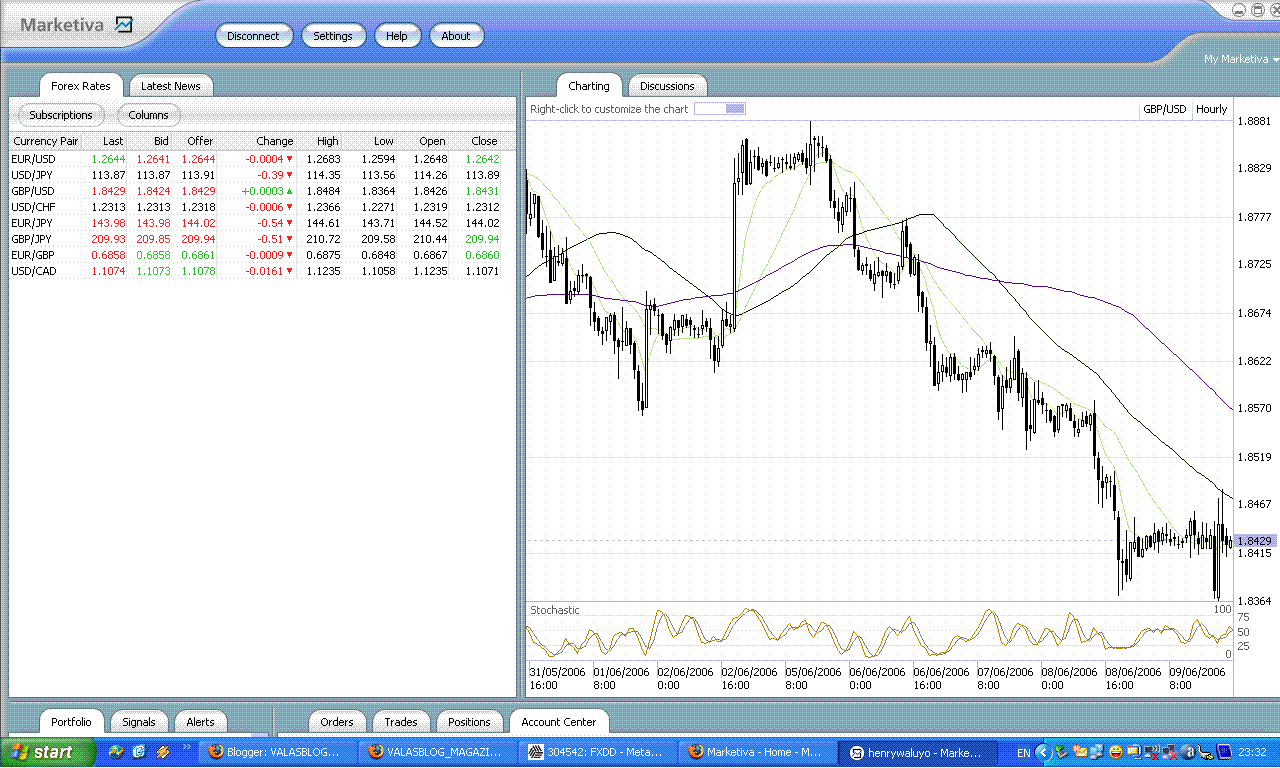Click the High column header
The image size is (1280, 768).
(321, 141)
